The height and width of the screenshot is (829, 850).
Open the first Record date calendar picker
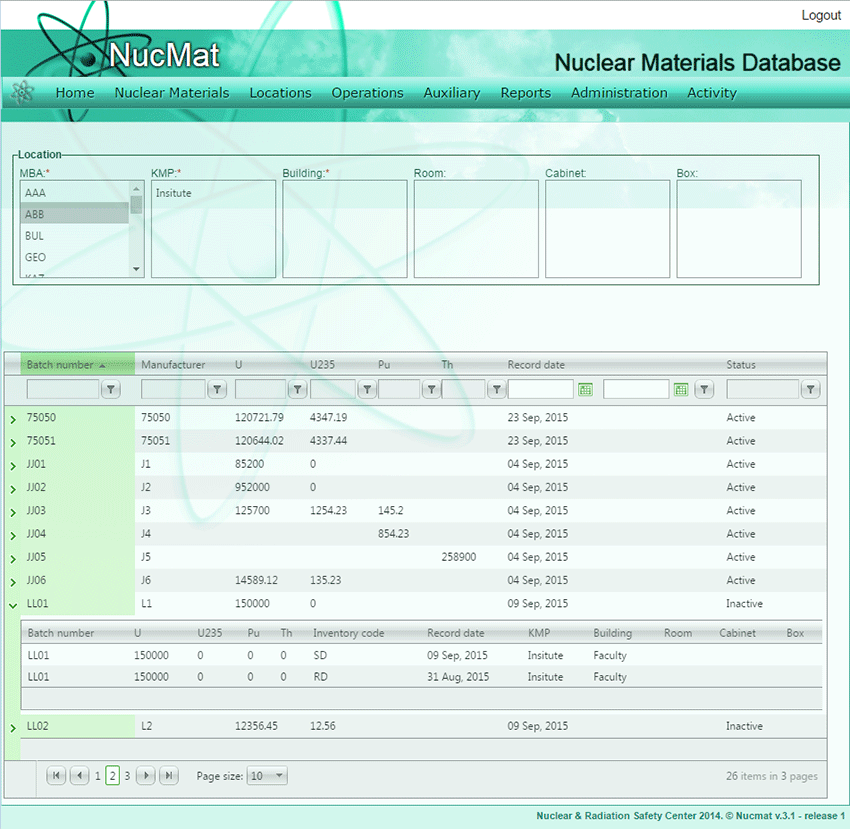coord(586,389)
